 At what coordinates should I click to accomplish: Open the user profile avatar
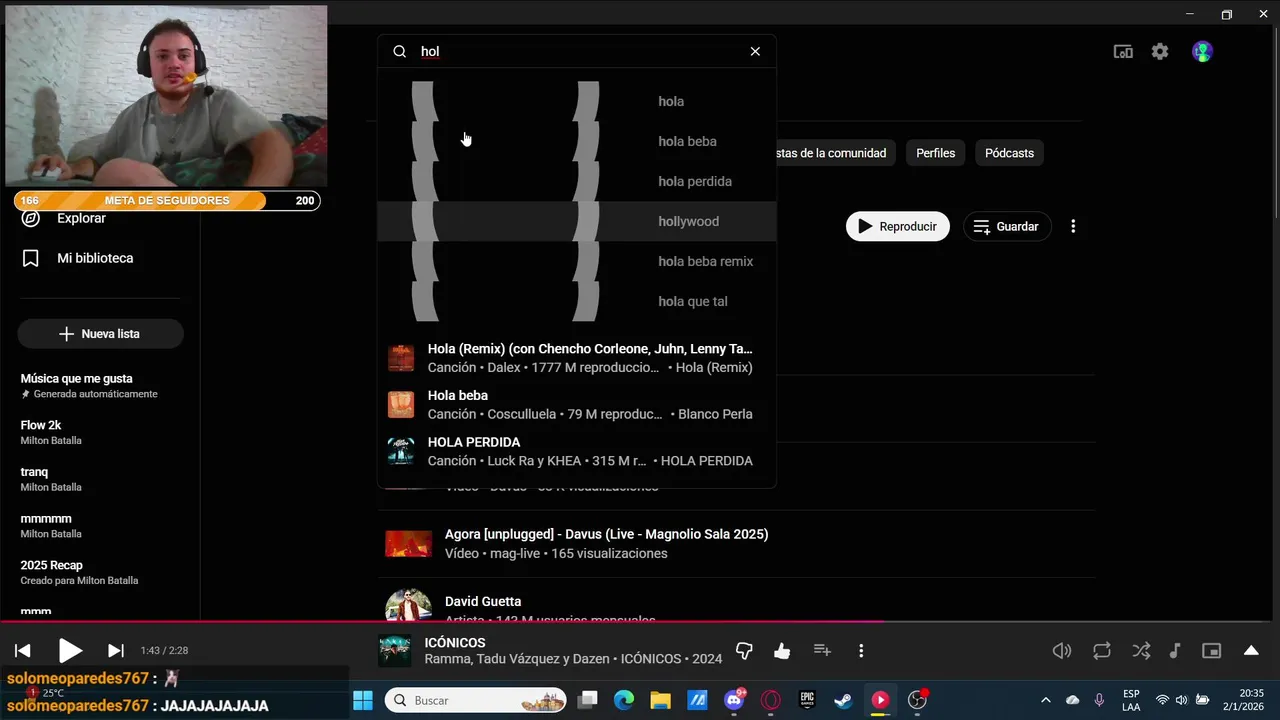click(x=1202, y=51)
